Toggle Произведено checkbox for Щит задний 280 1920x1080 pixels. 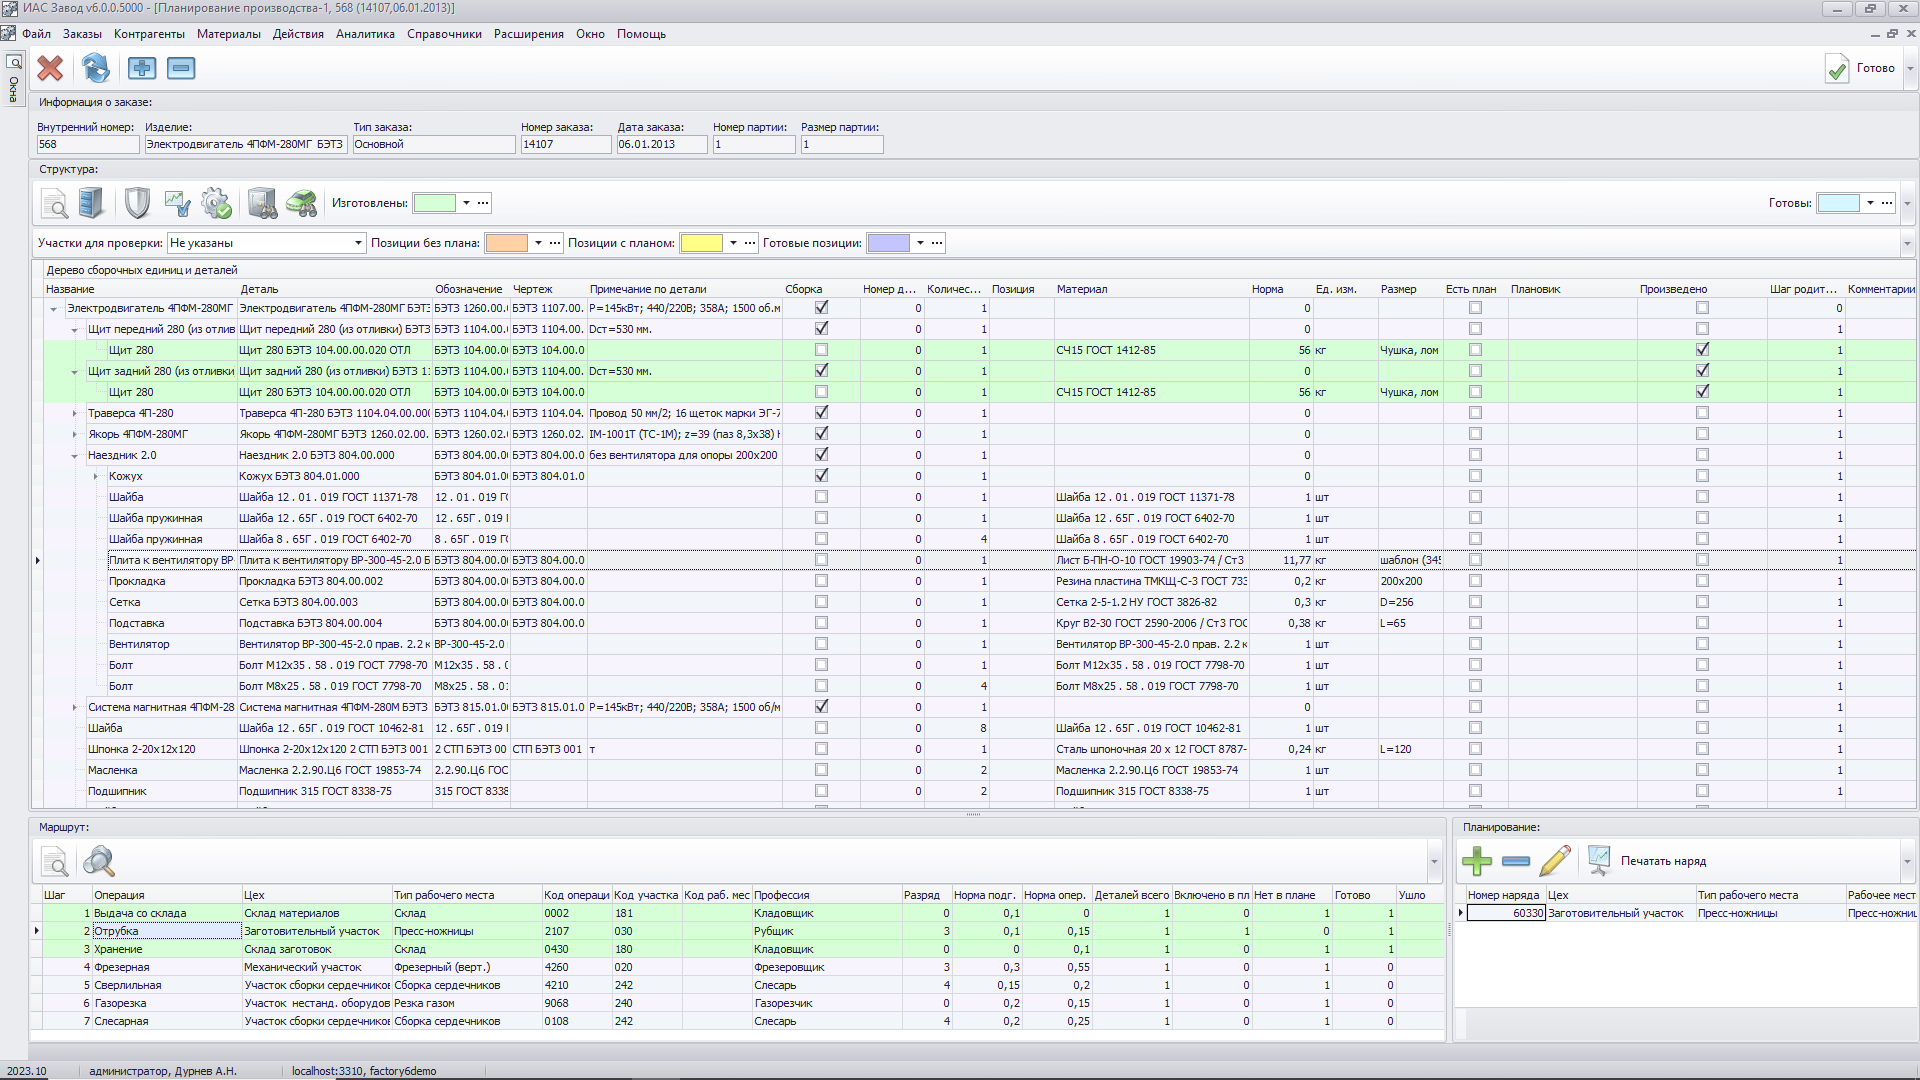point(1702,371)
